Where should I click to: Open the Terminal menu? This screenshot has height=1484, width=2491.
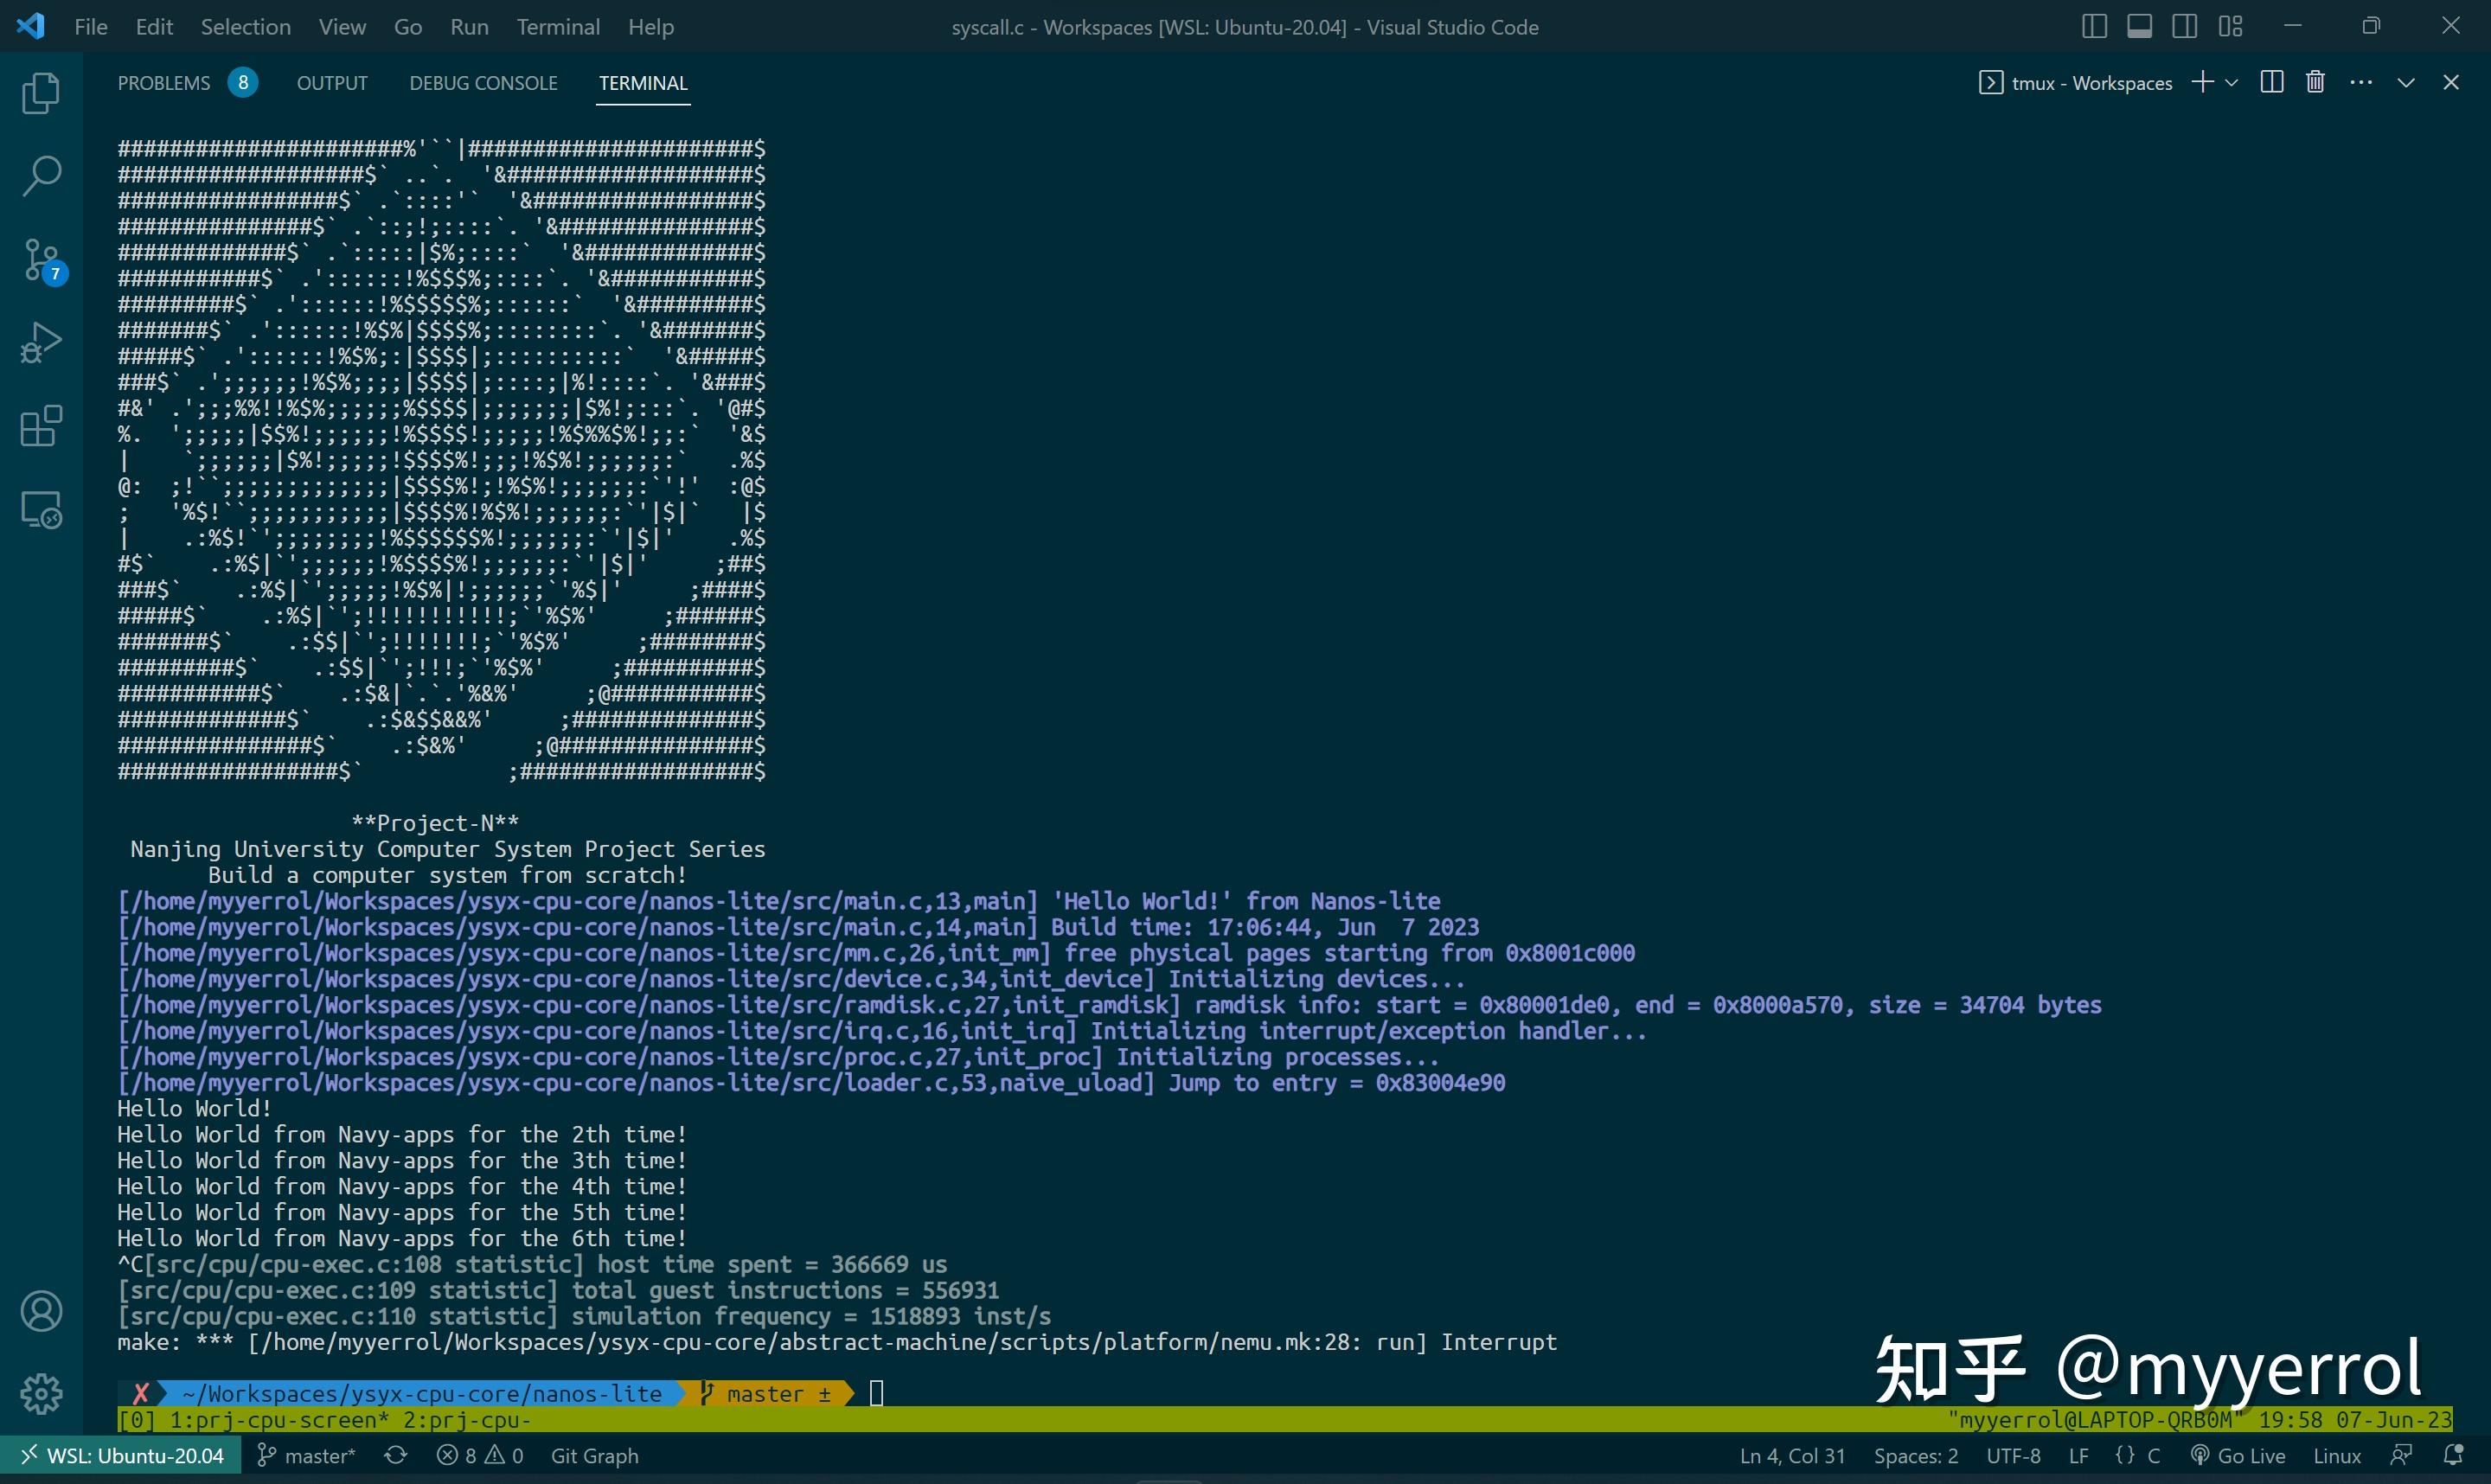pos(557,27)
